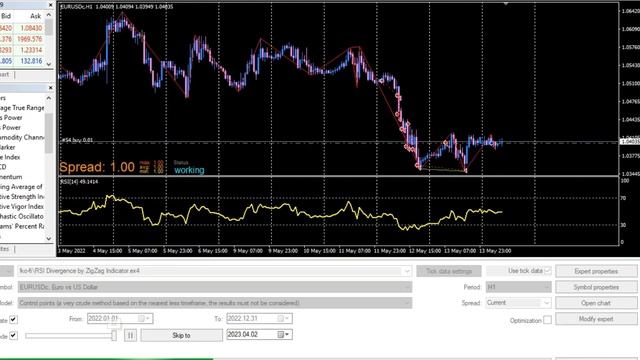The width and height of the screenshot is (640, 360).
Task: Select Market Watch row with ask 1.23314
Action: click(22, 50)
